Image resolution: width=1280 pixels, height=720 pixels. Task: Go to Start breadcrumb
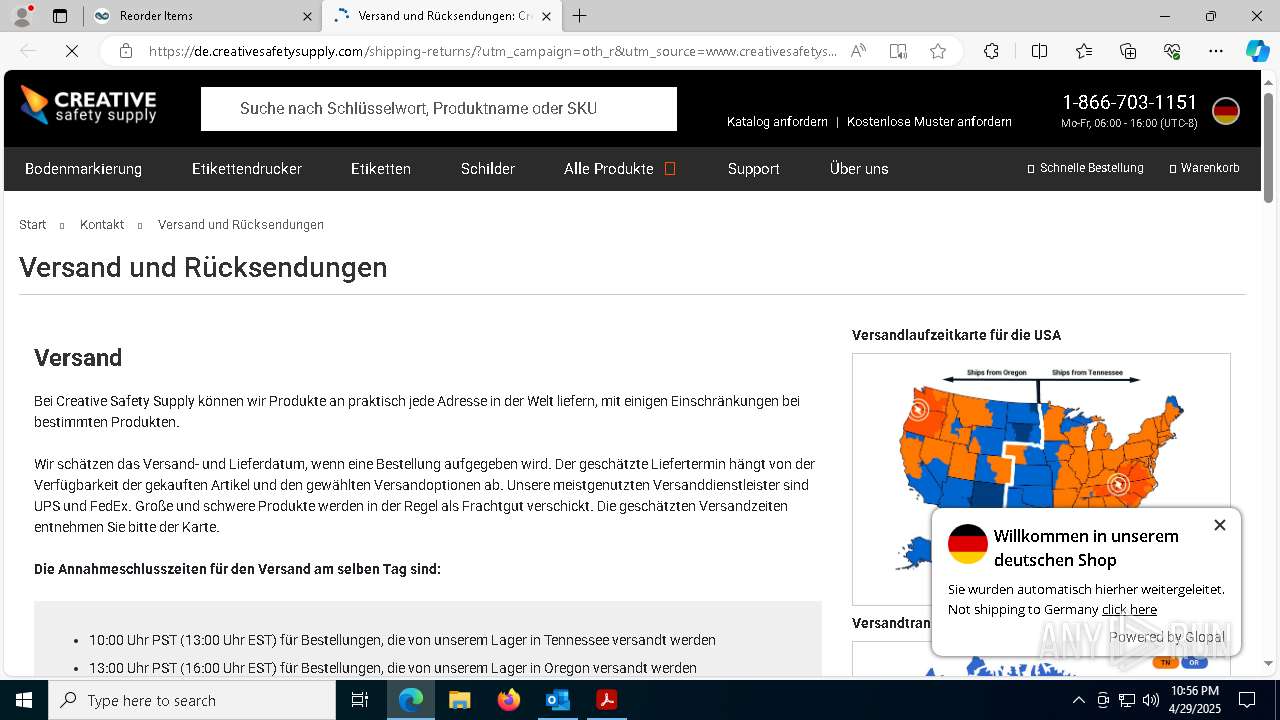point(33,225)
